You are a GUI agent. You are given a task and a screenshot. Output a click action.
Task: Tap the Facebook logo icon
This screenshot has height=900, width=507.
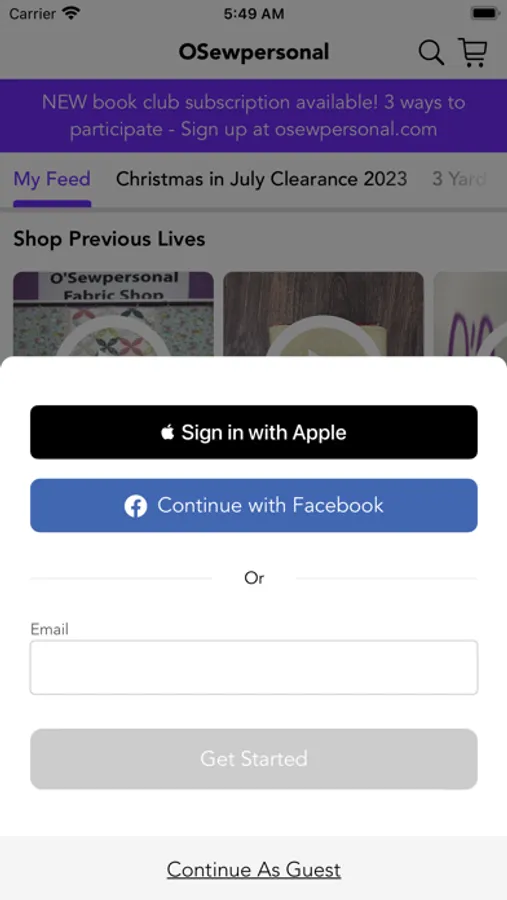pos(136,506)
